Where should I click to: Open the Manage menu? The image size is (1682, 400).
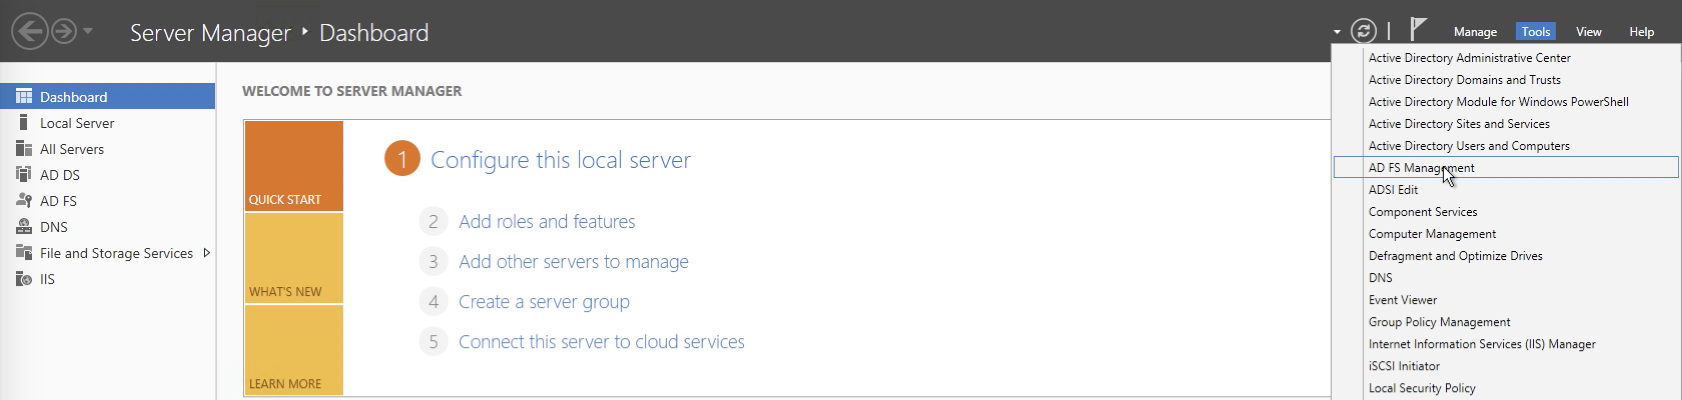(1474, 32)
